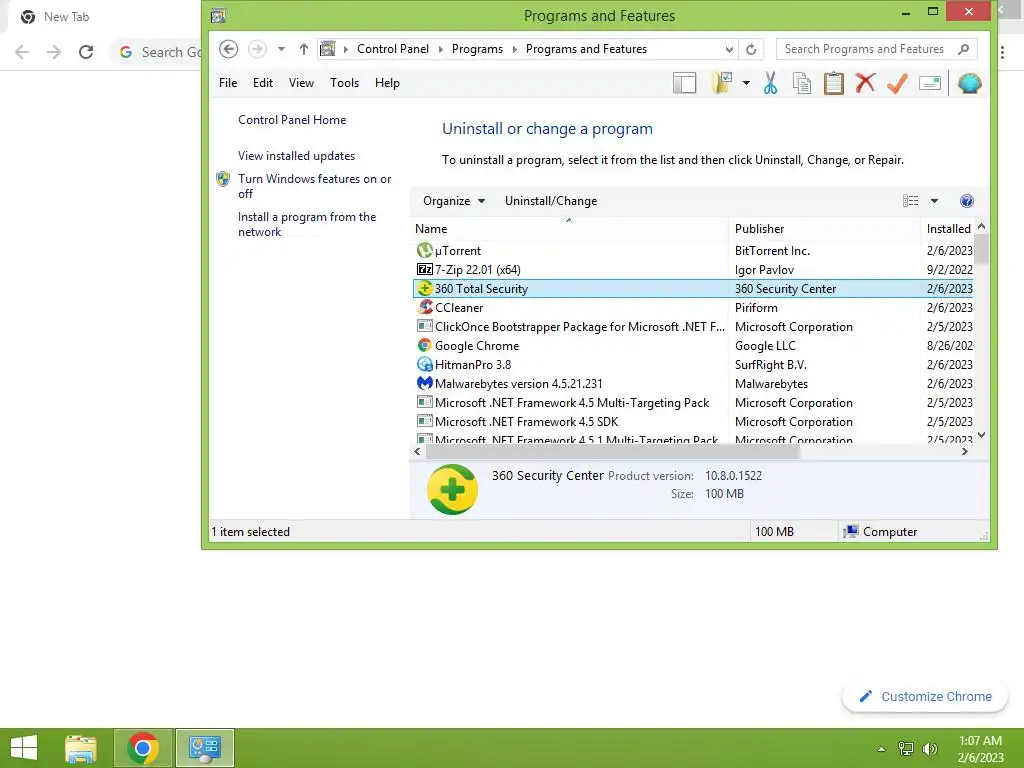
Task: Show hidden tray icons arrow
Action: [882, 749]
